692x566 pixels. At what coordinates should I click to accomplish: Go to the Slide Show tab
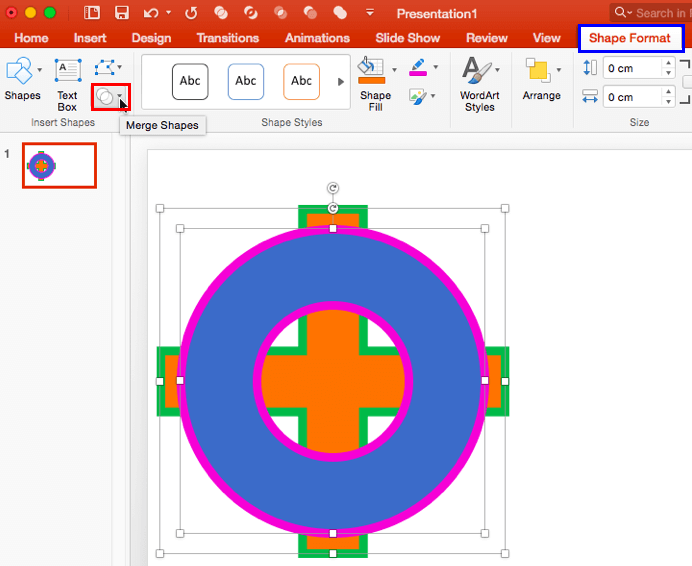pyautogui.click(x=408, y=38)
